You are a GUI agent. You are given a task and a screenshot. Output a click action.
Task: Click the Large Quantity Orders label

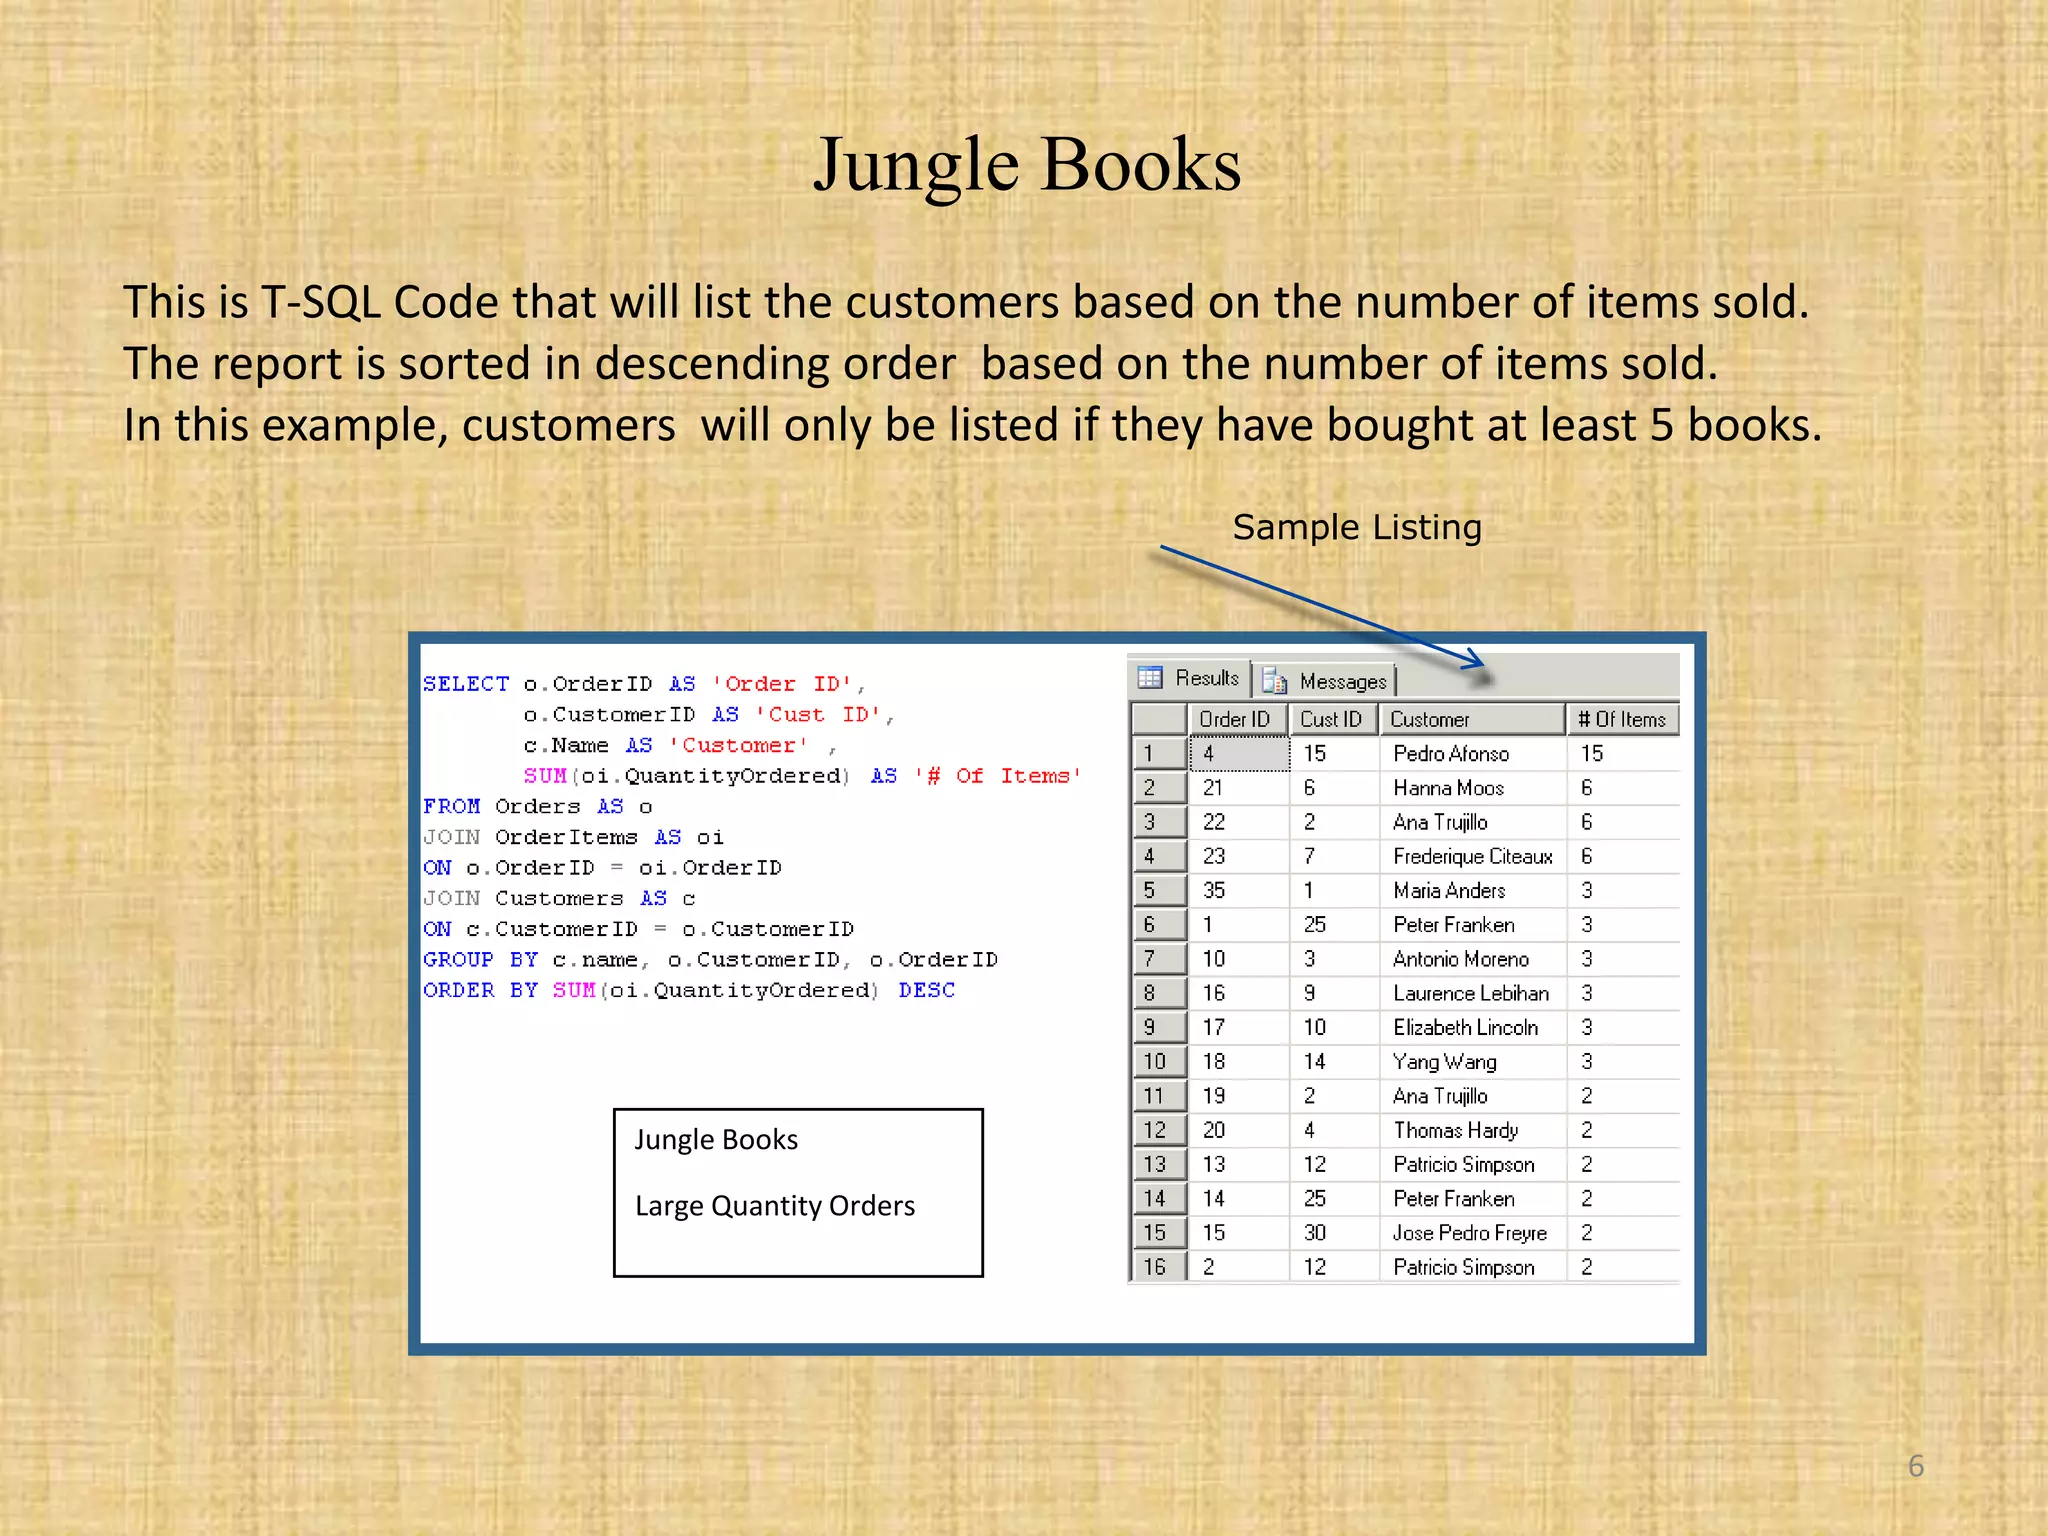pos(775,1206)
